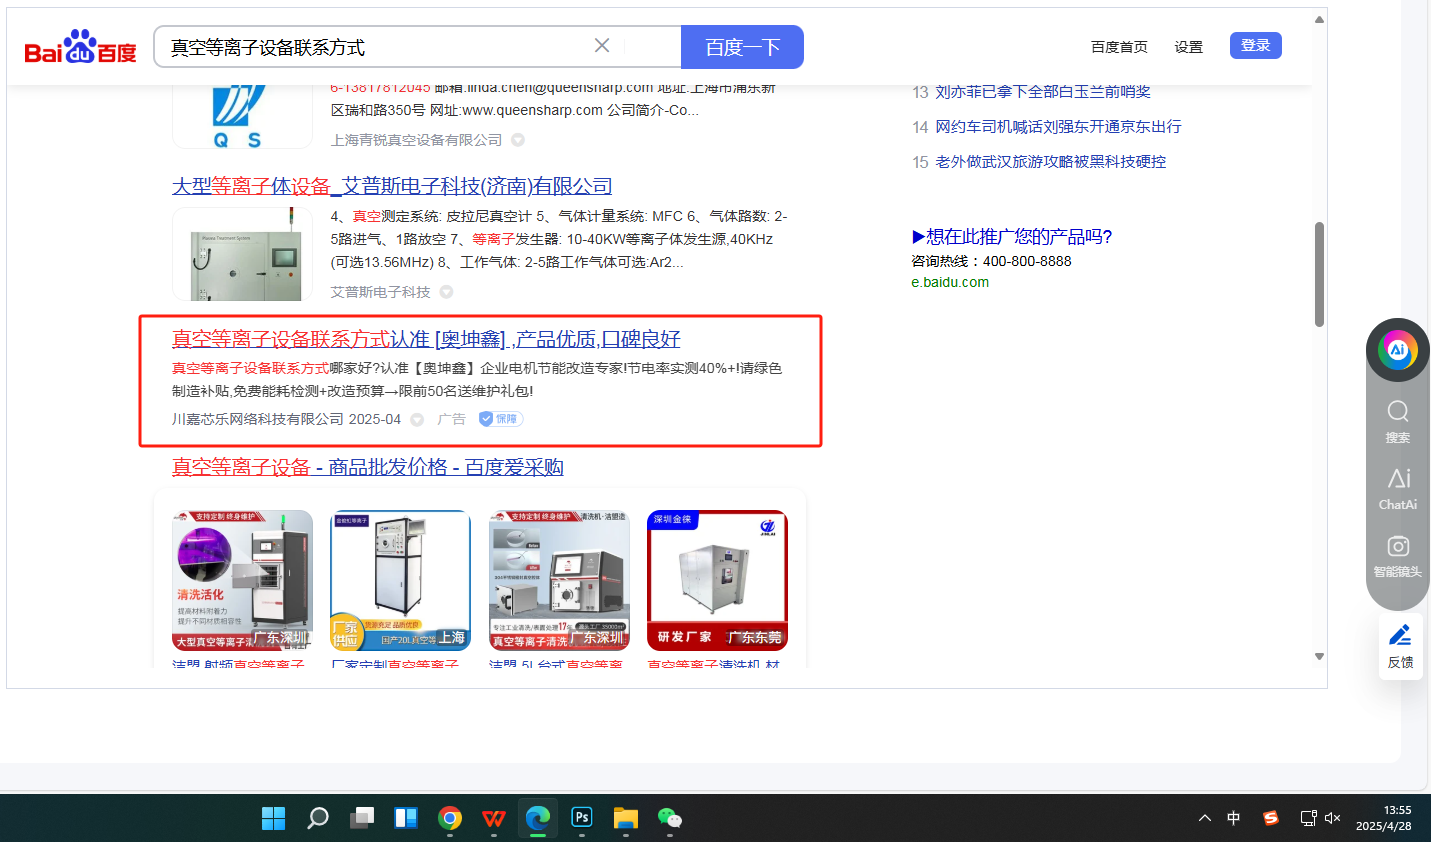Click the 广告 label on the ad
1431x842 pixels.
451,419
